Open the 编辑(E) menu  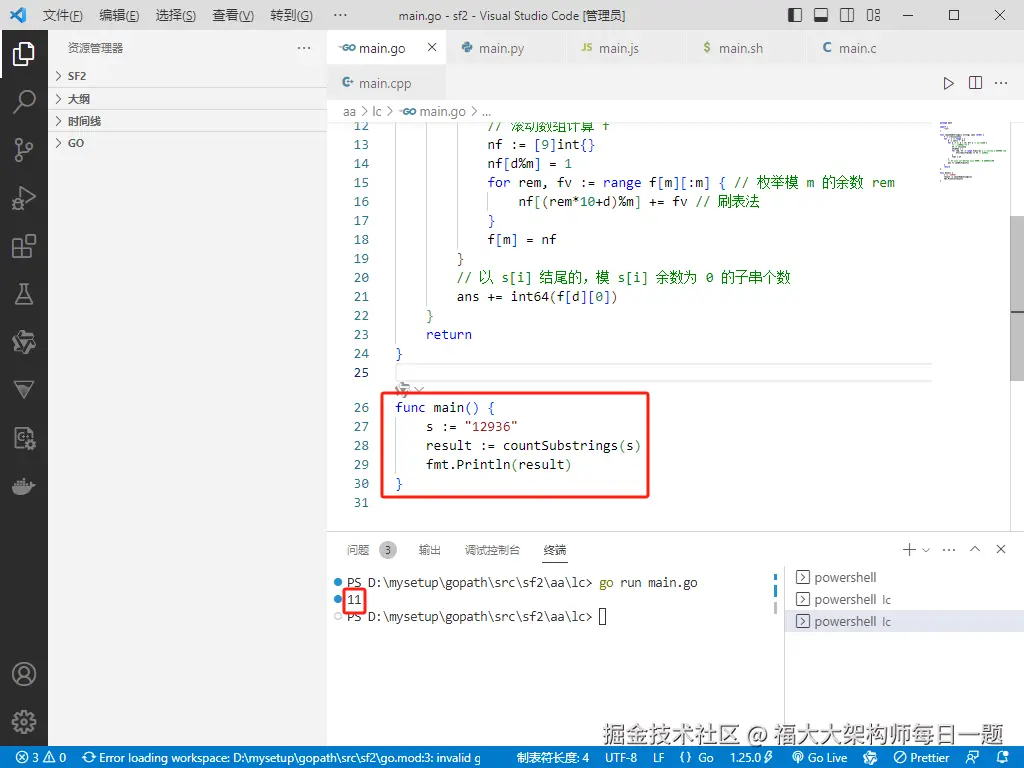(119, 15)
